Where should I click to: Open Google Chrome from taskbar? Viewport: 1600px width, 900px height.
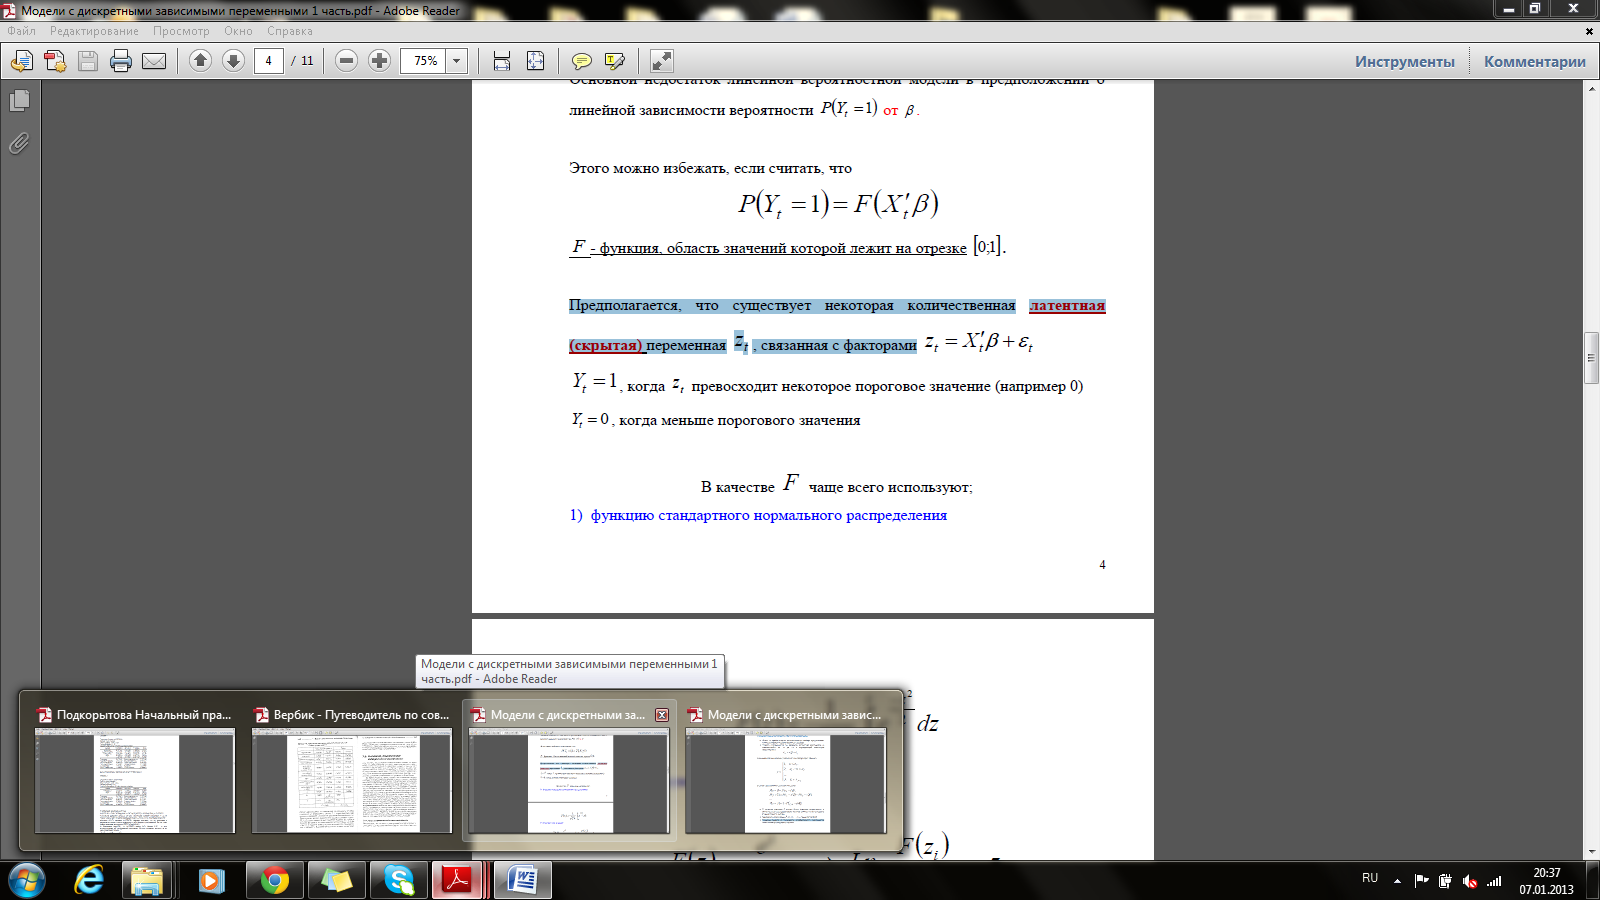(x=274, y=881)
